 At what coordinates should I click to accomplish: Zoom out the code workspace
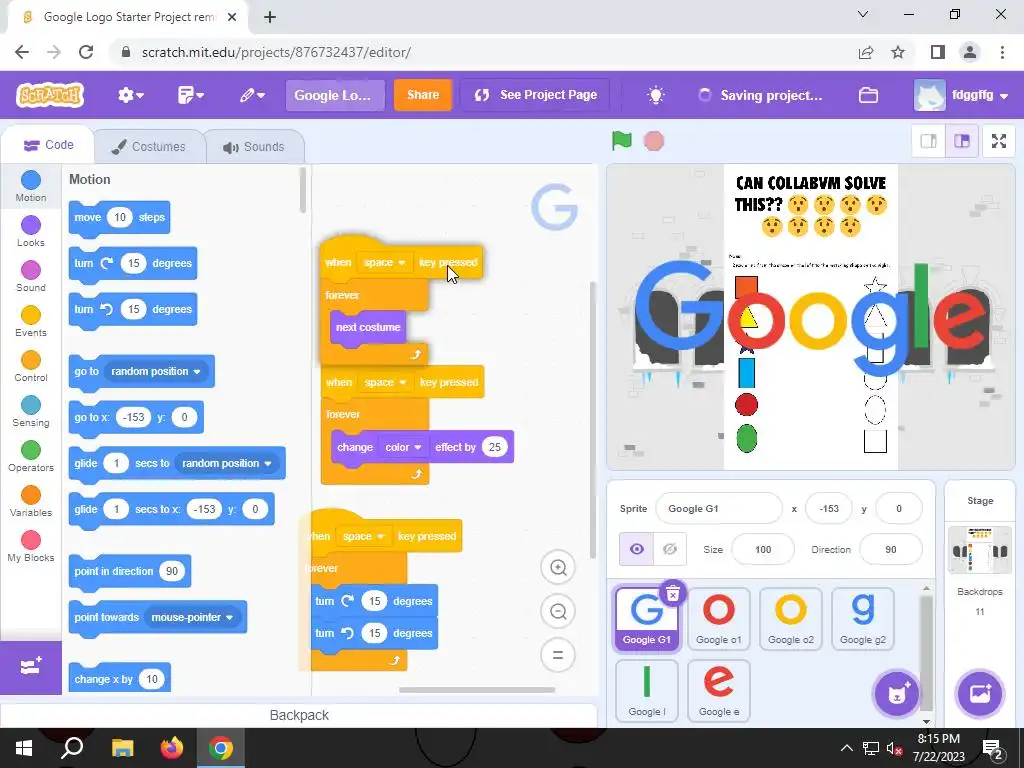[558, 611]
